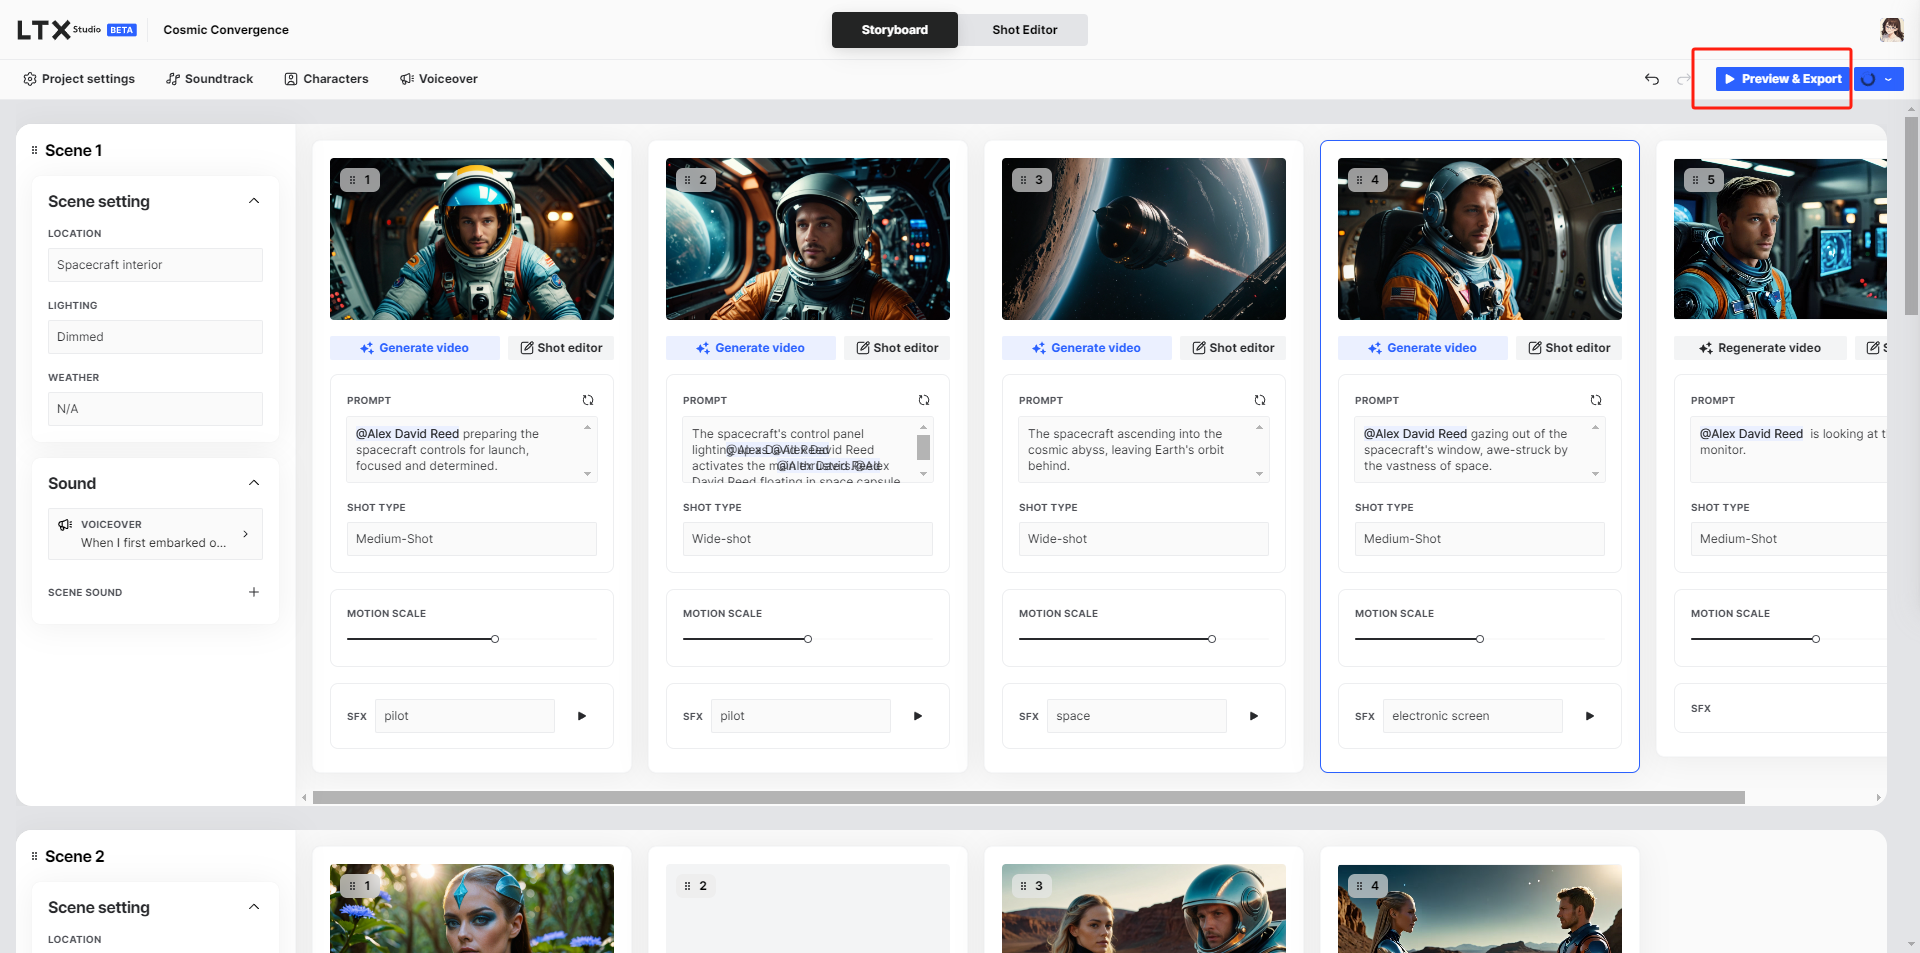Screen dimensions: 1920x953
Task: Regenerate the prompt for shot 1
Action: (x=588, y=400)
